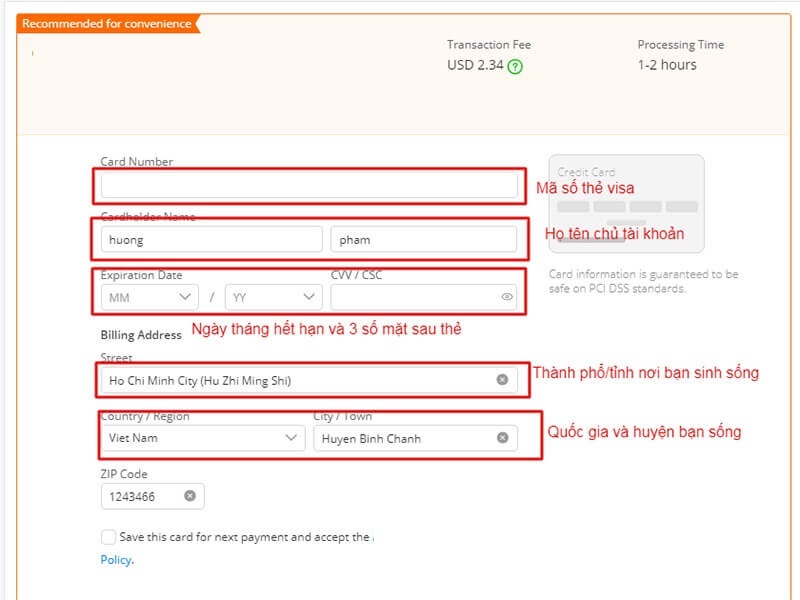Expand the Country / Region dropdown showing Viet Nam
The width and height of the screenshot is (800, 600).
tap(203, 438)
